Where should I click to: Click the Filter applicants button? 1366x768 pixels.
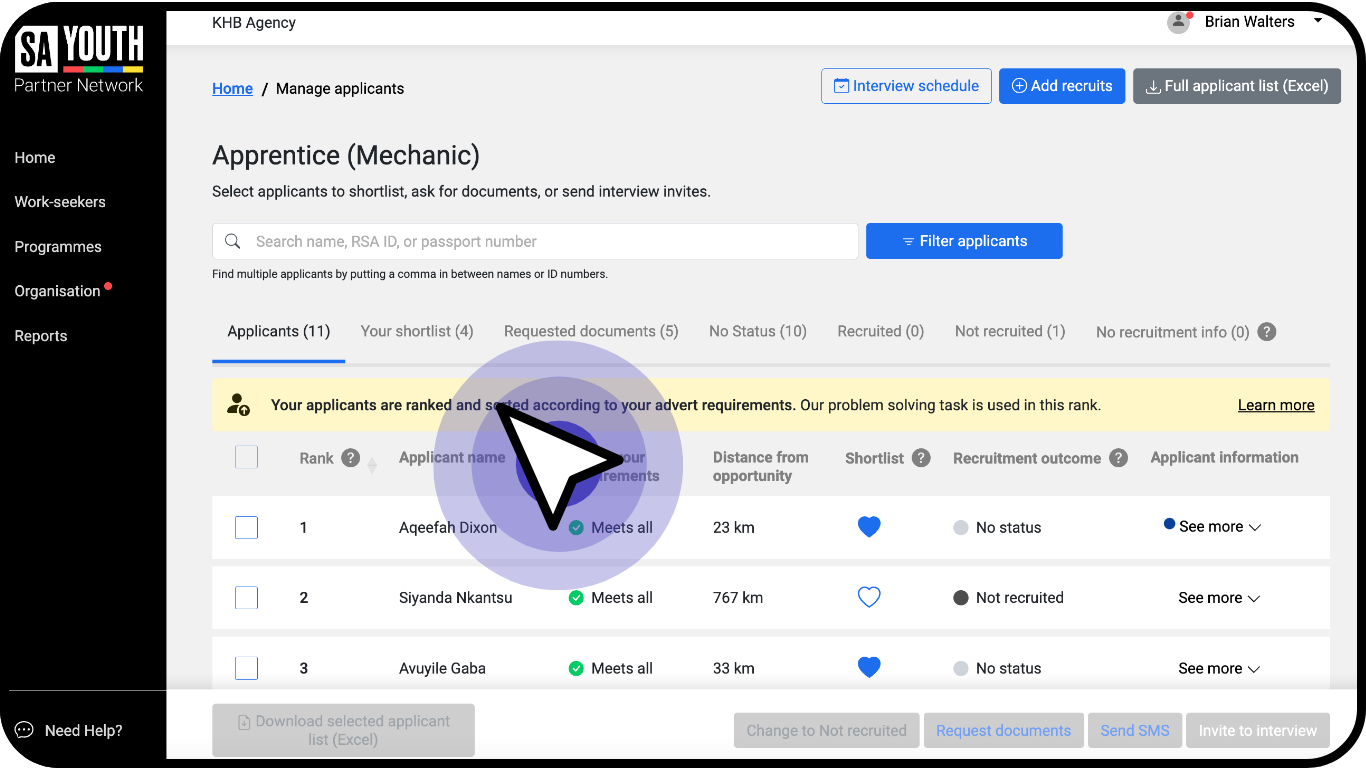(x=963, y=241)
